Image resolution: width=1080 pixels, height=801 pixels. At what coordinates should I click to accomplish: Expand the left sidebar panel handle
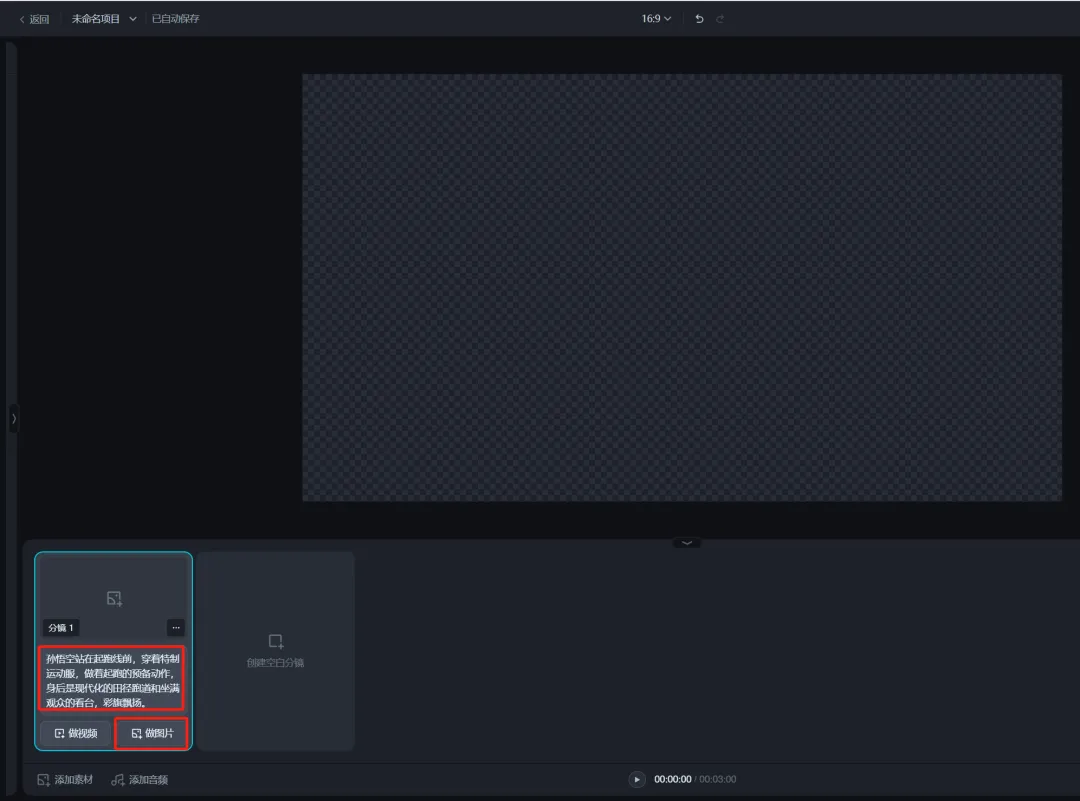point(14,419)
